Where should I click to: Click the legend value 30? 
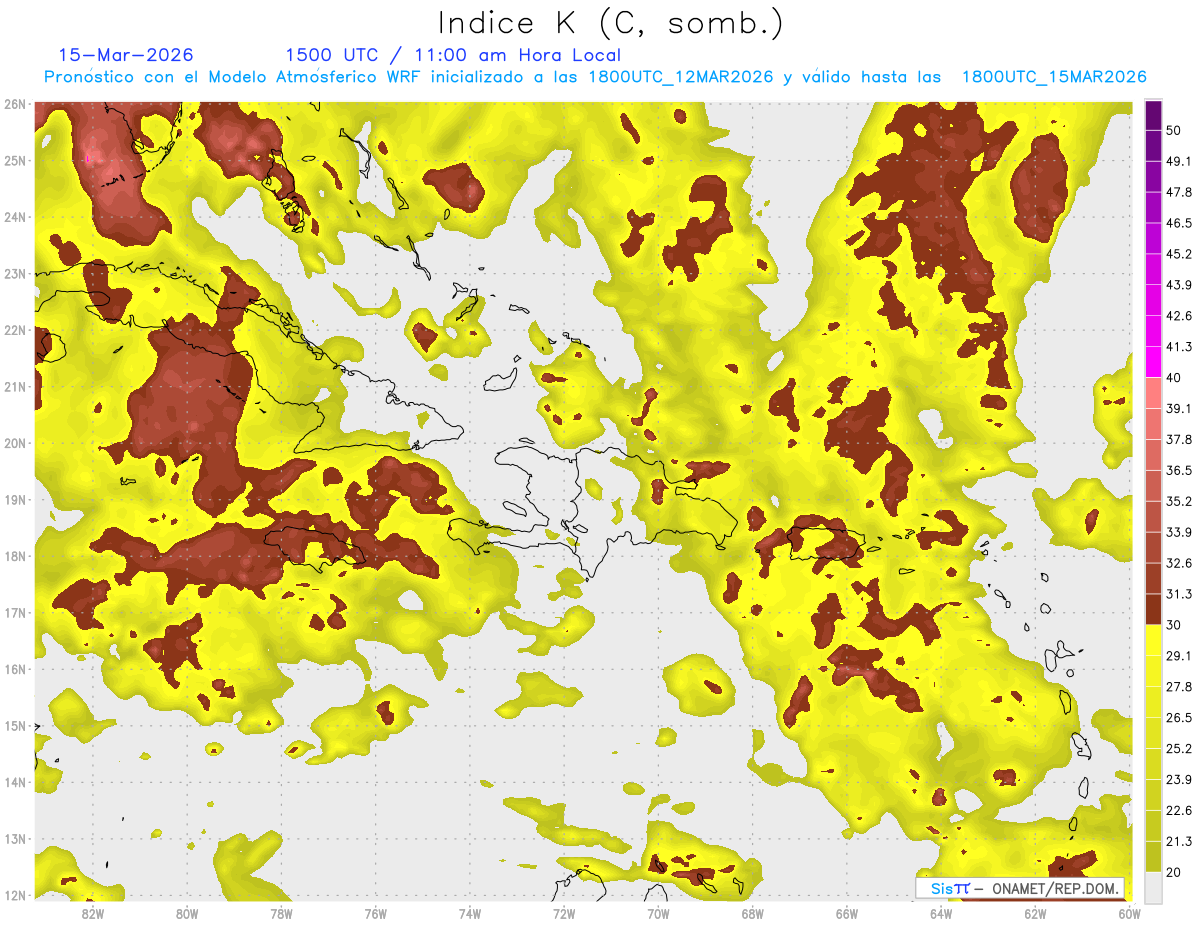click(1173, 625)
